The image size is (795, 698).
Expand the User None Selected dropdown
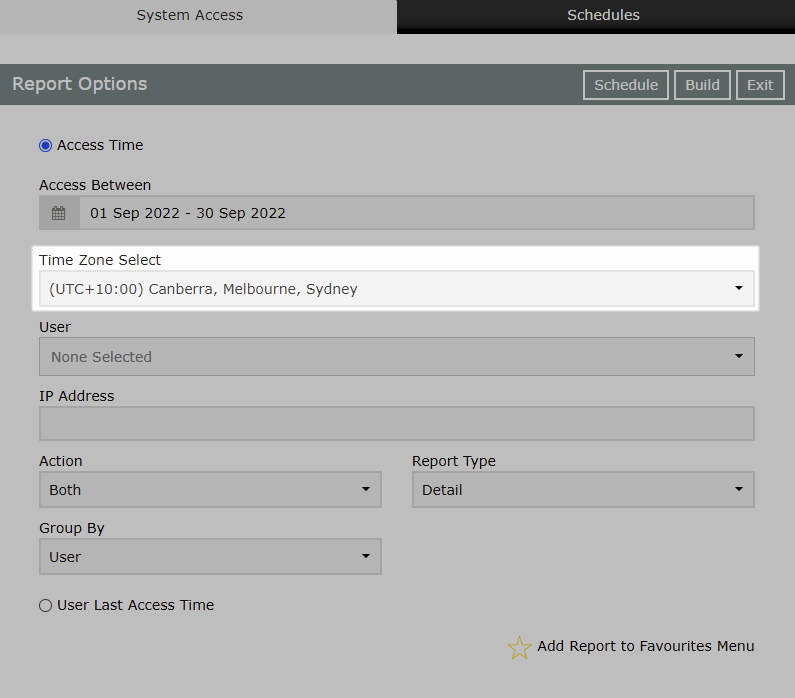(397, 356)
